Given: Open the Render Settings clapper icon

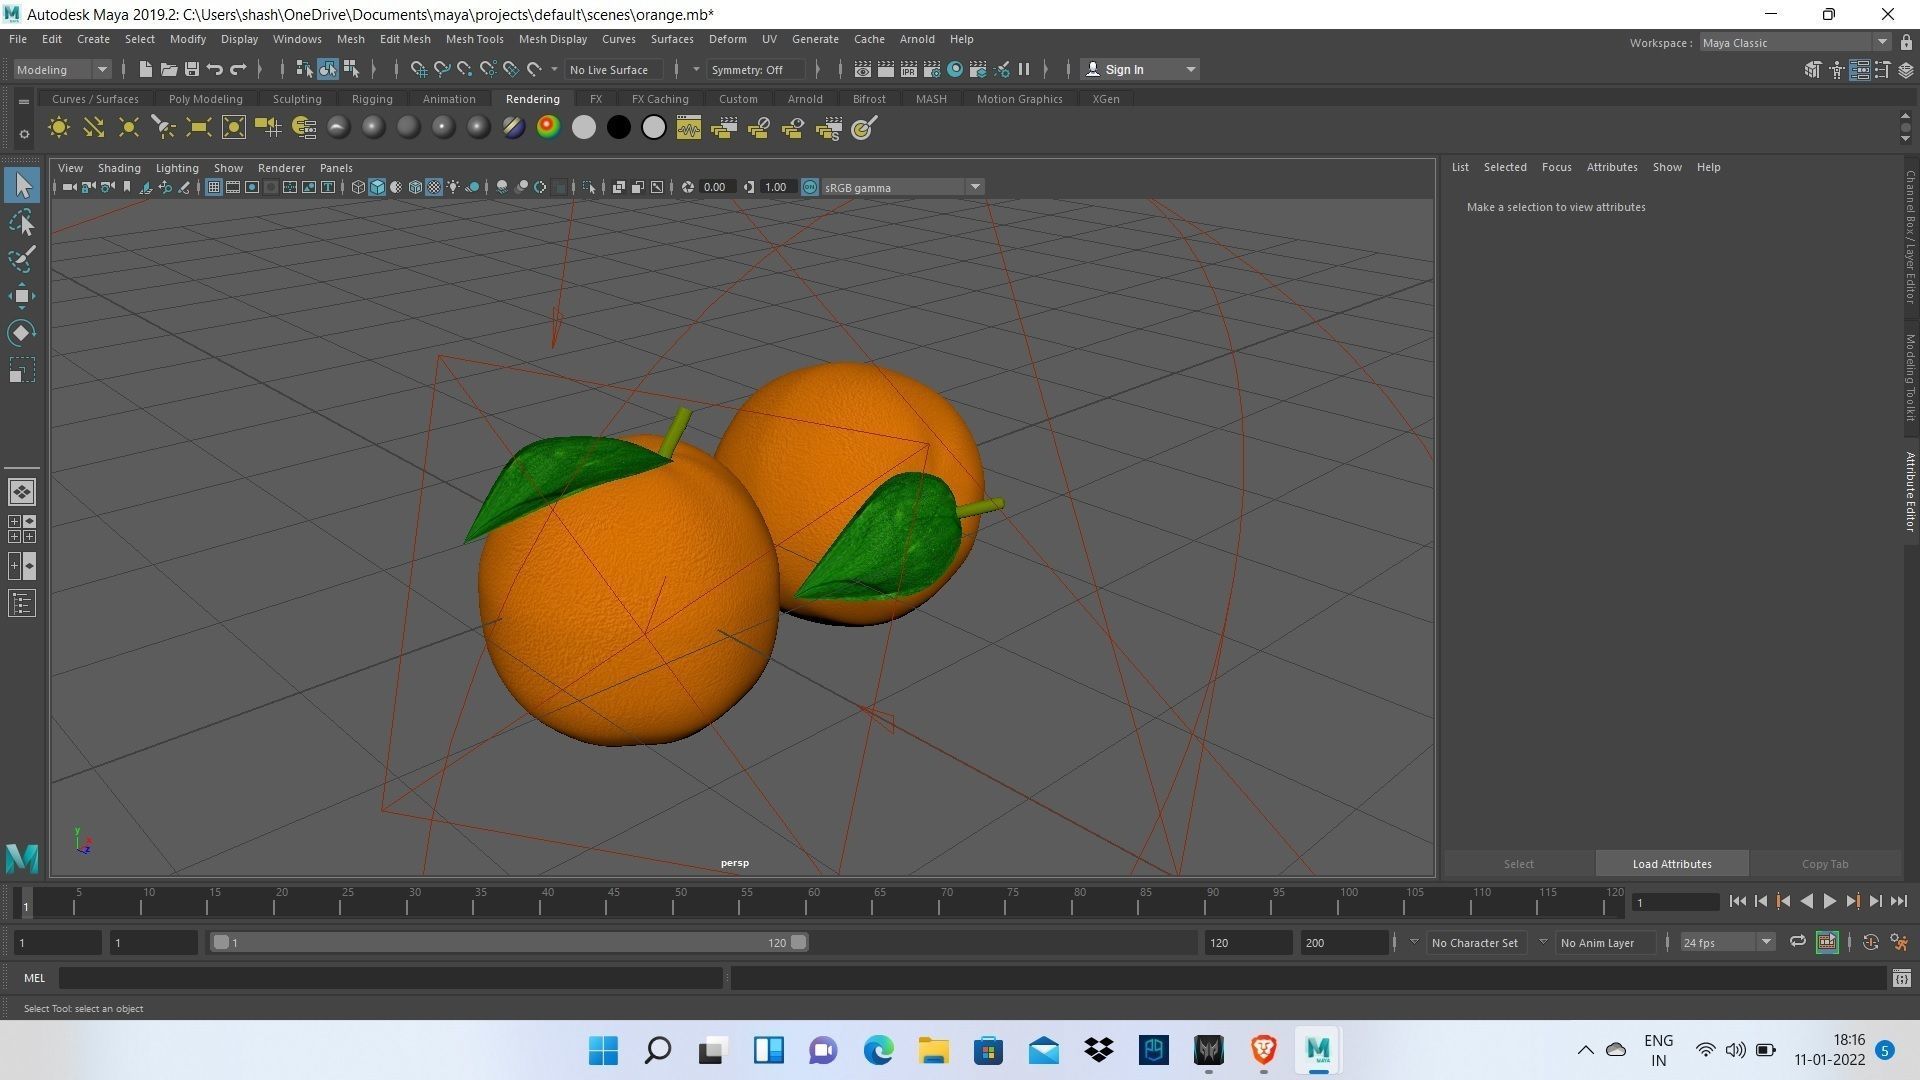Looking at the screenshot, I should pyautogui.click(x=932, y=69).
